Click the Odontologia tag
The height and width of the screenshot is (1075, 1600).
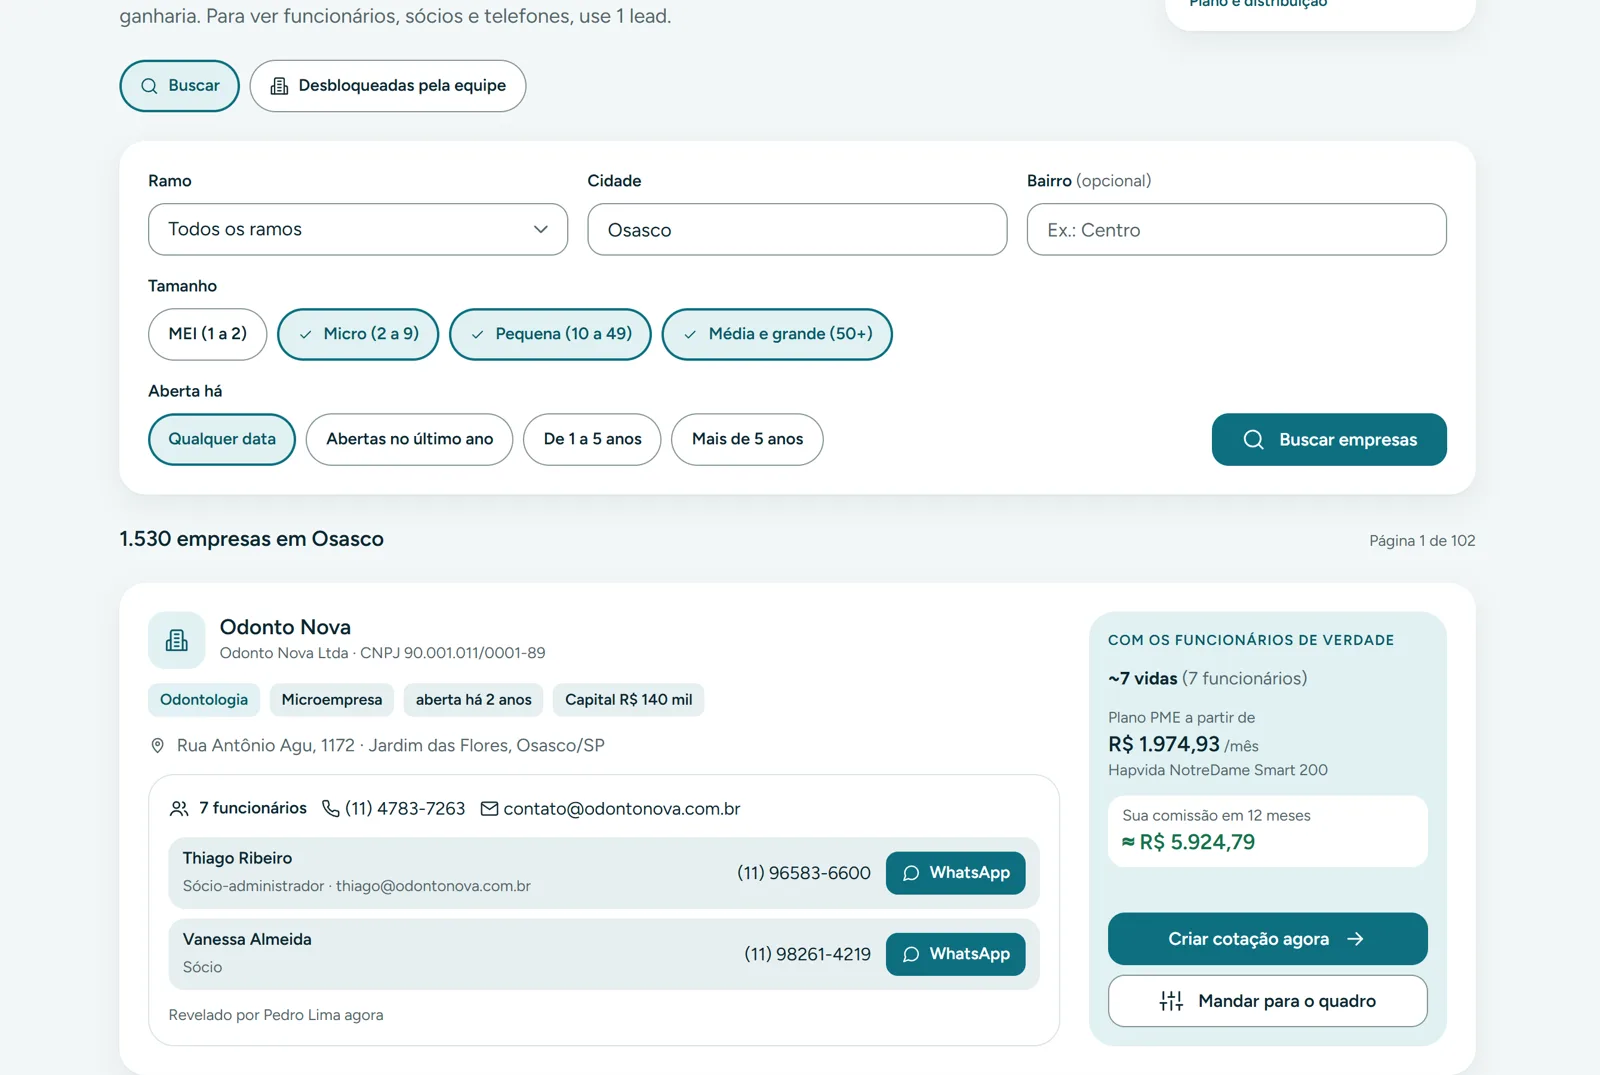point(204,700)
